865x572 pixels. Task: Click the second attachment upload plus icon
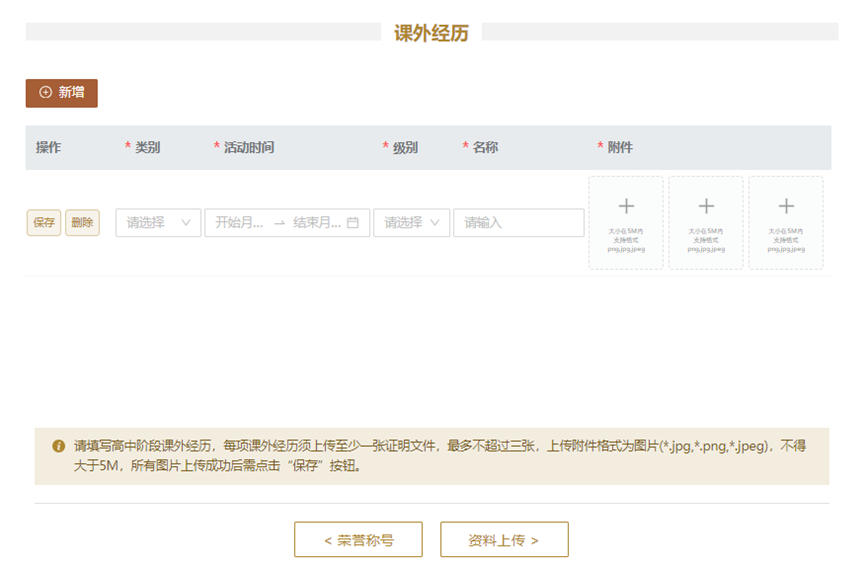coord(706,207)
